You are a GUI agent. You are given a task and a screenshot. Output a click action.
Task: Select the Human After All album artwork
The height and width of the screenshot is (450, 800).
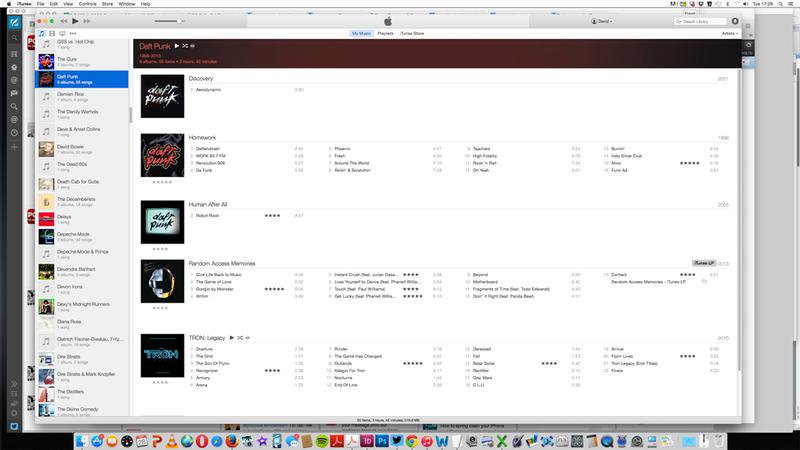(162, 222)
